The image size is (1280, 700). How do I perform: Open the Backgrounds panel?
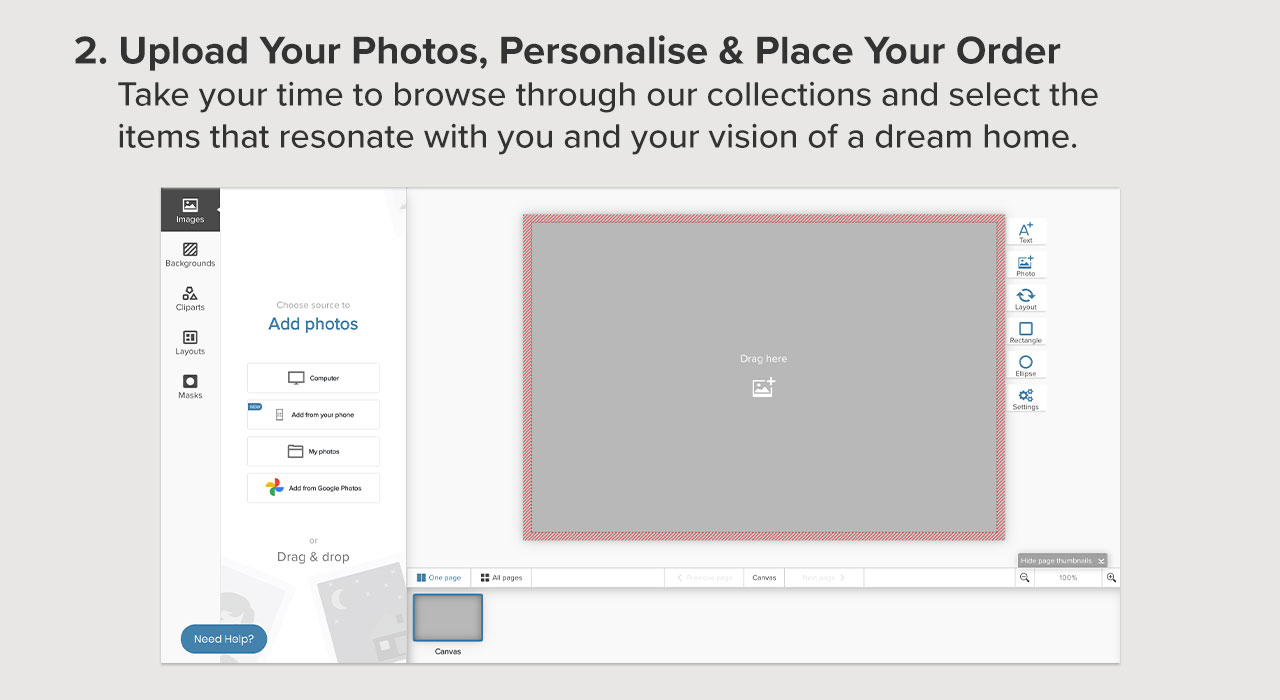coord(189,253)
